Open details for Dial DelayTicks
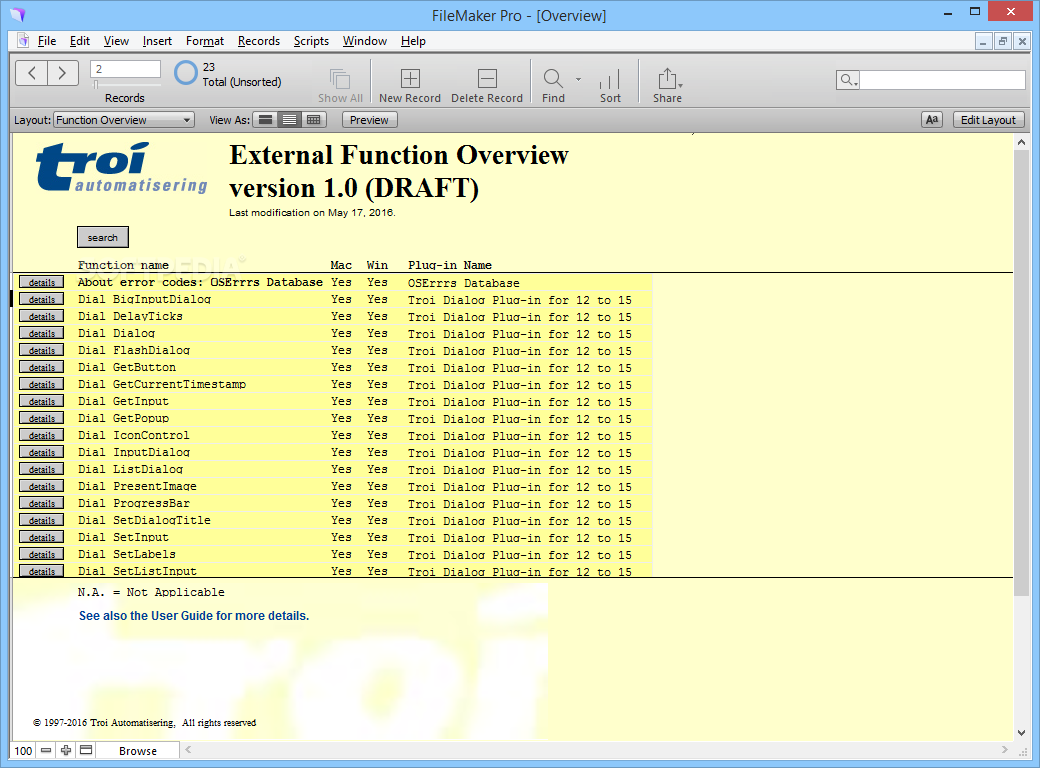Screen dimensions: 1040x768 point(42,317)
